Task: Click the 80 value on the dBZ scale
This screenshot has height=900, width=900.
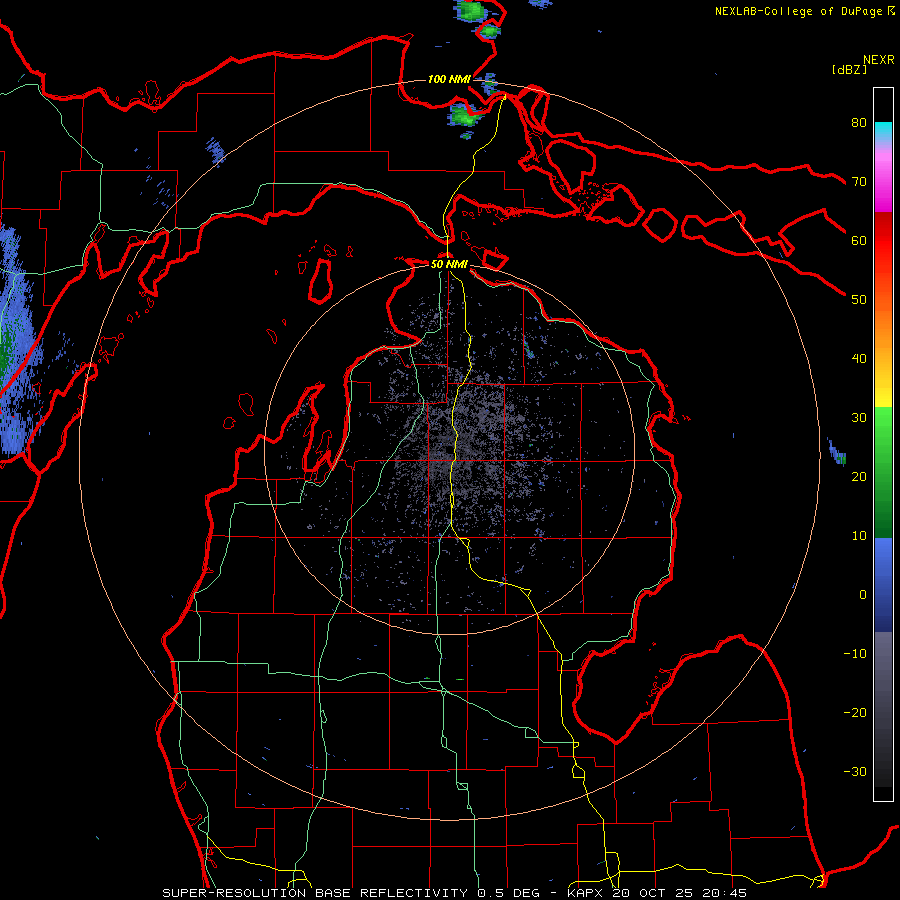Action: click(859, 122)
